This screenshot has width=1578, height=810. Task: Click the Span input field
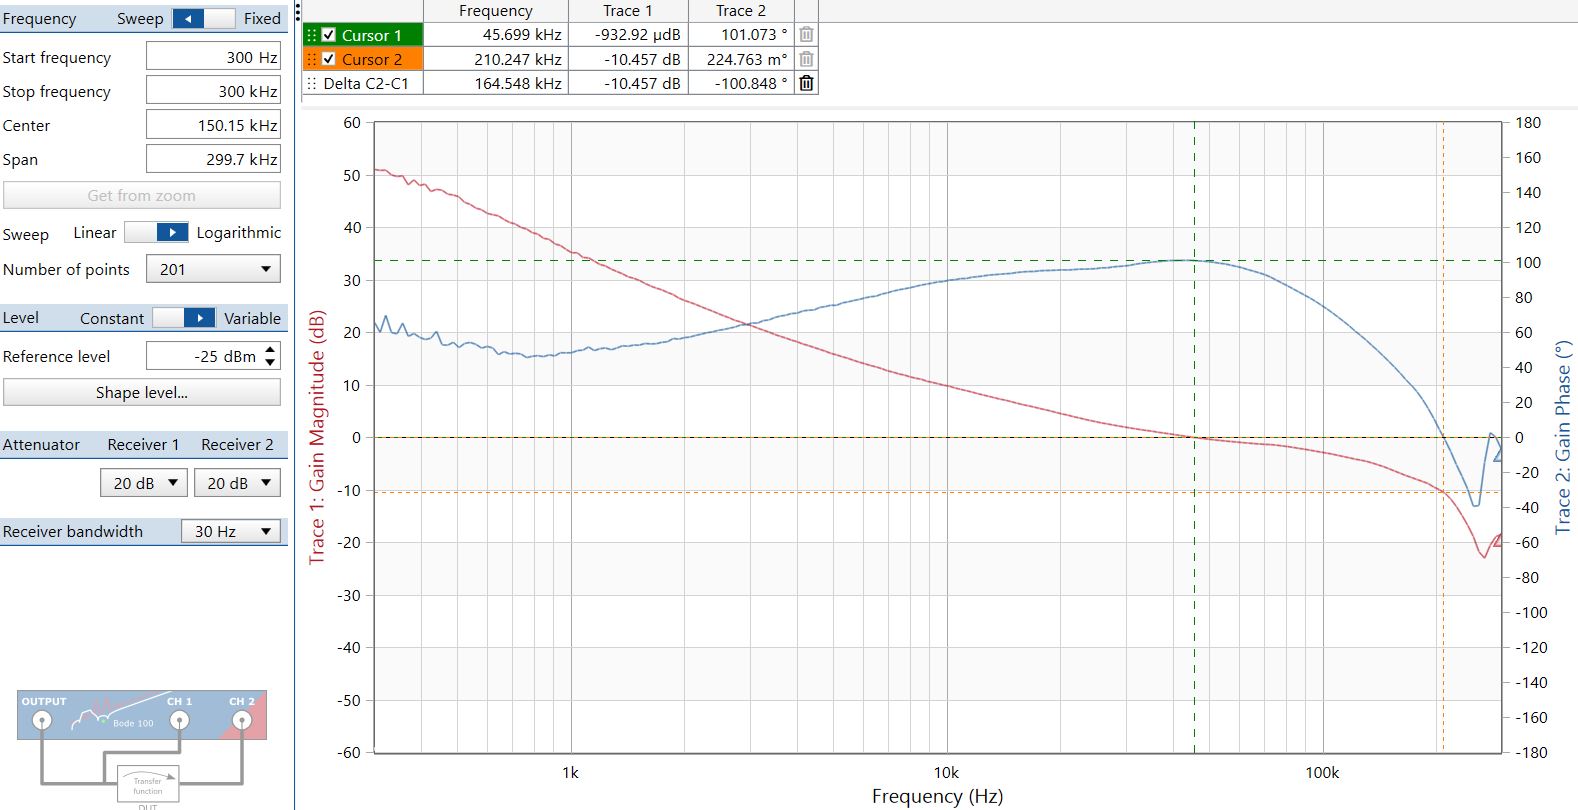tap(213, 159)
